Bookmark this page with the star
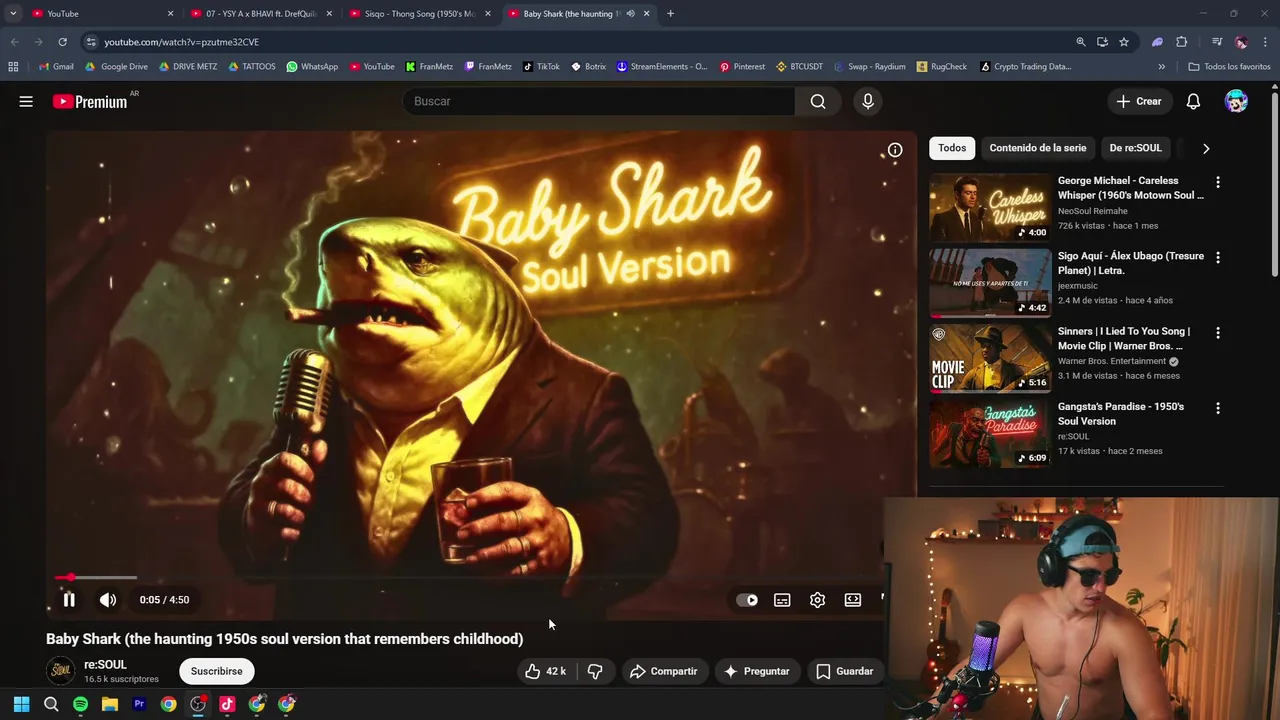 (x=1124, y=42)
